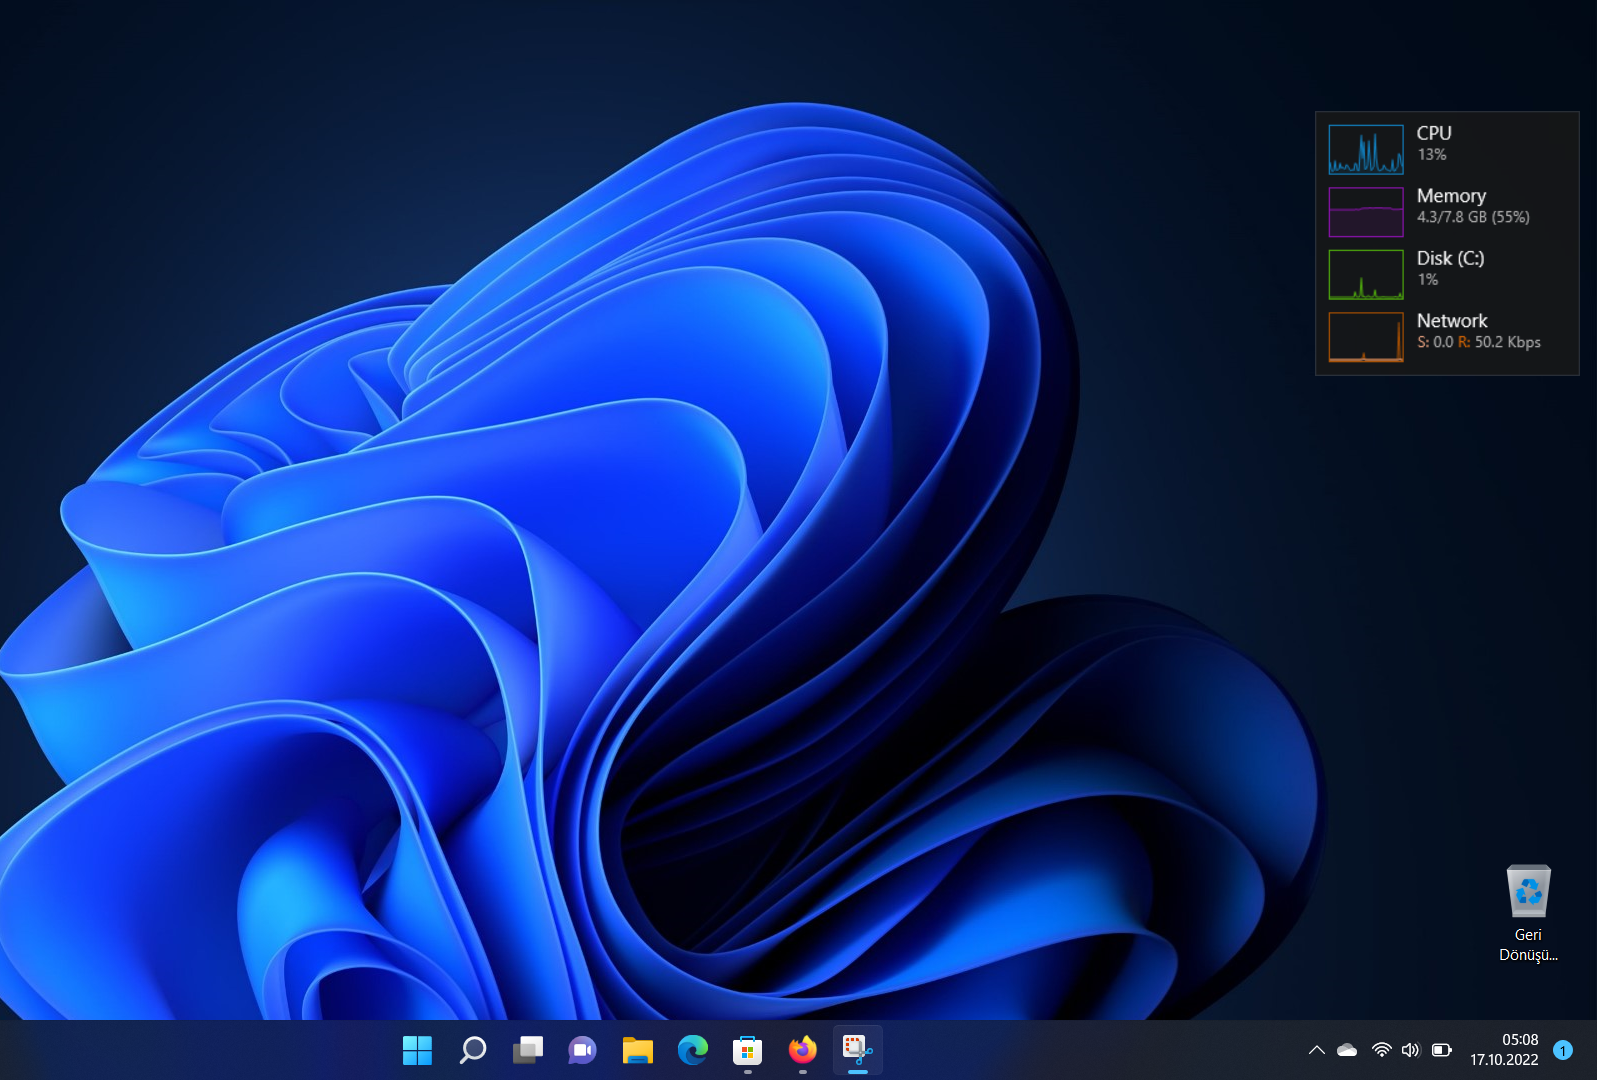Click the battery icon in system tray

(x=1441, y=1050)
